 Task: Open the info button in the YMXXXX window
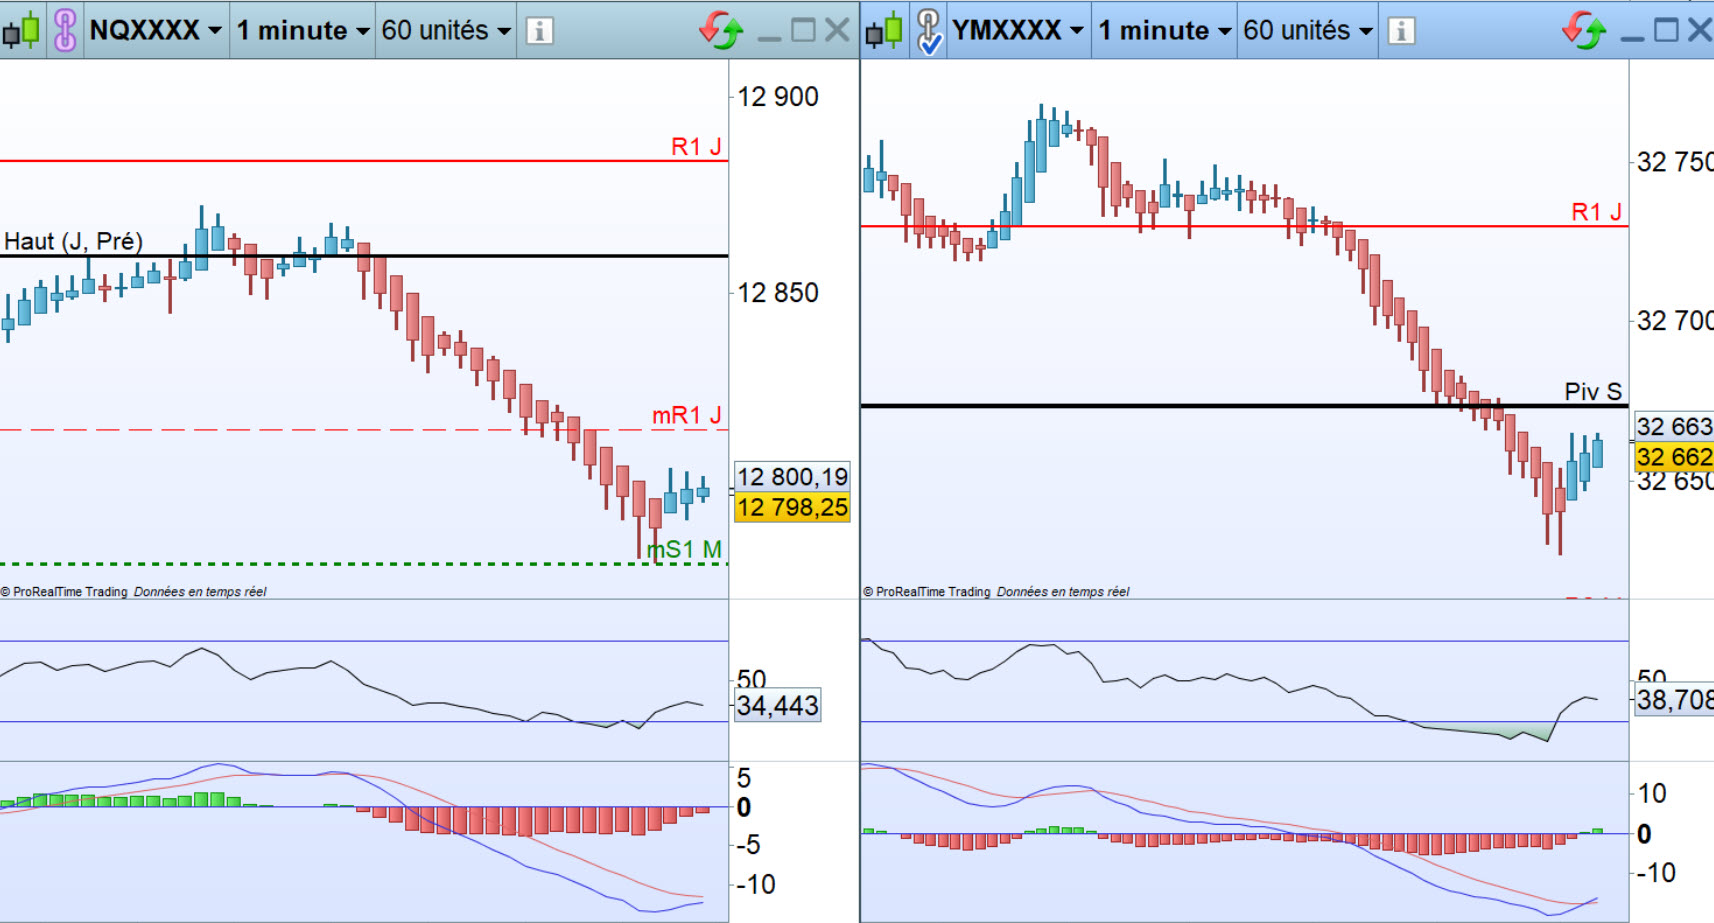(x=1402, y=31)
